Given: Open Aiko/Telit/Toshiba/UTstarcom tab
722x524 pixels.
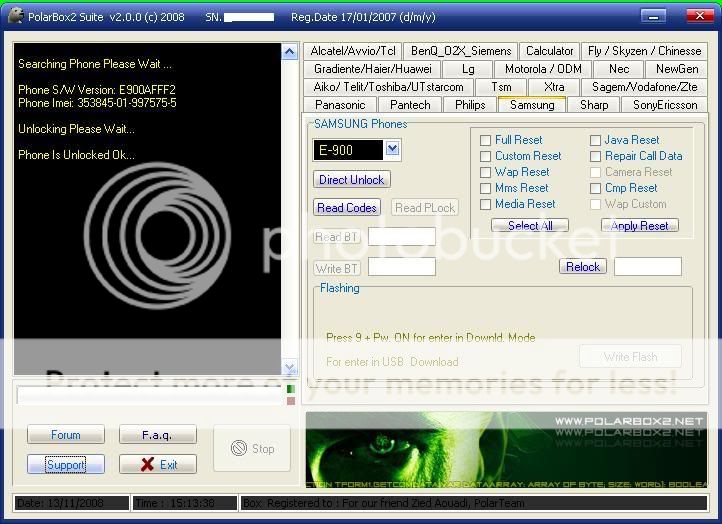Looking at the screenshot, I should tap(388, 87).
